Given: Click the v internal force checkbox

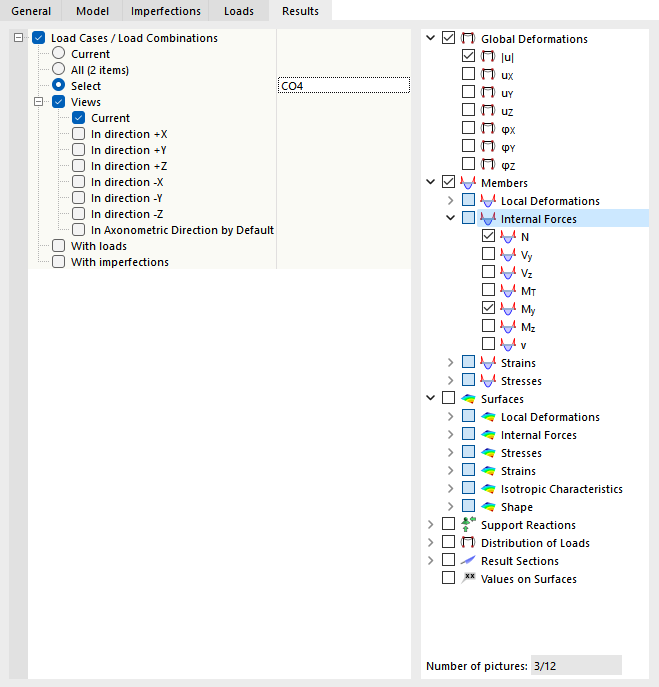Looking at the screenshot, I should pos(488,344).
